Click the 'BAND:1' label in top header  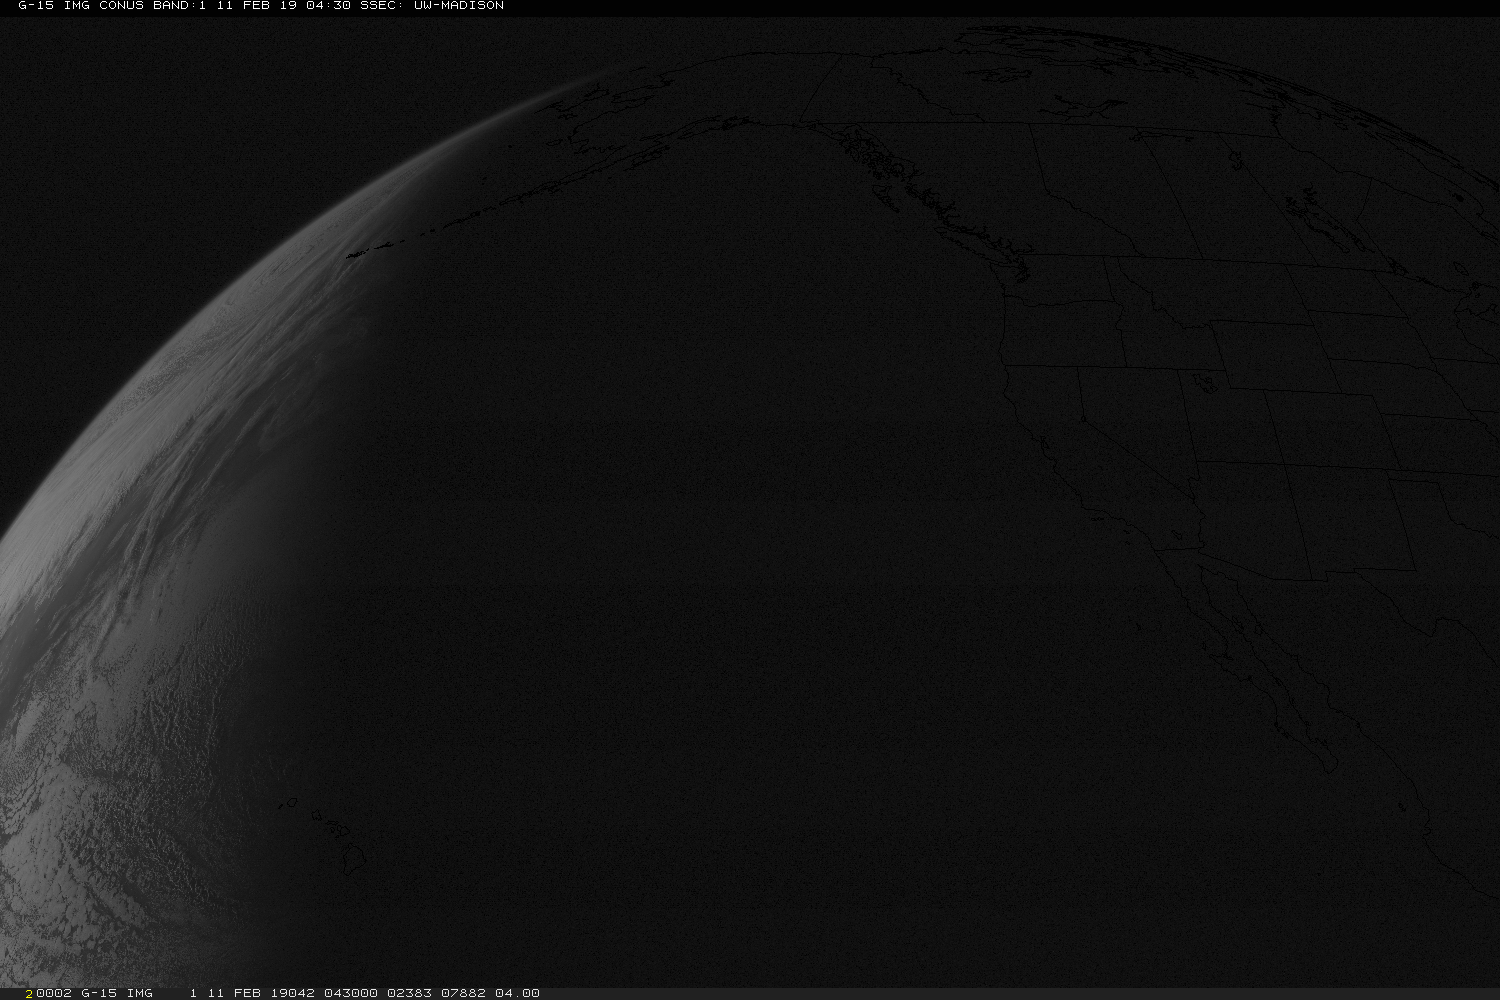[x=178, y=6]
